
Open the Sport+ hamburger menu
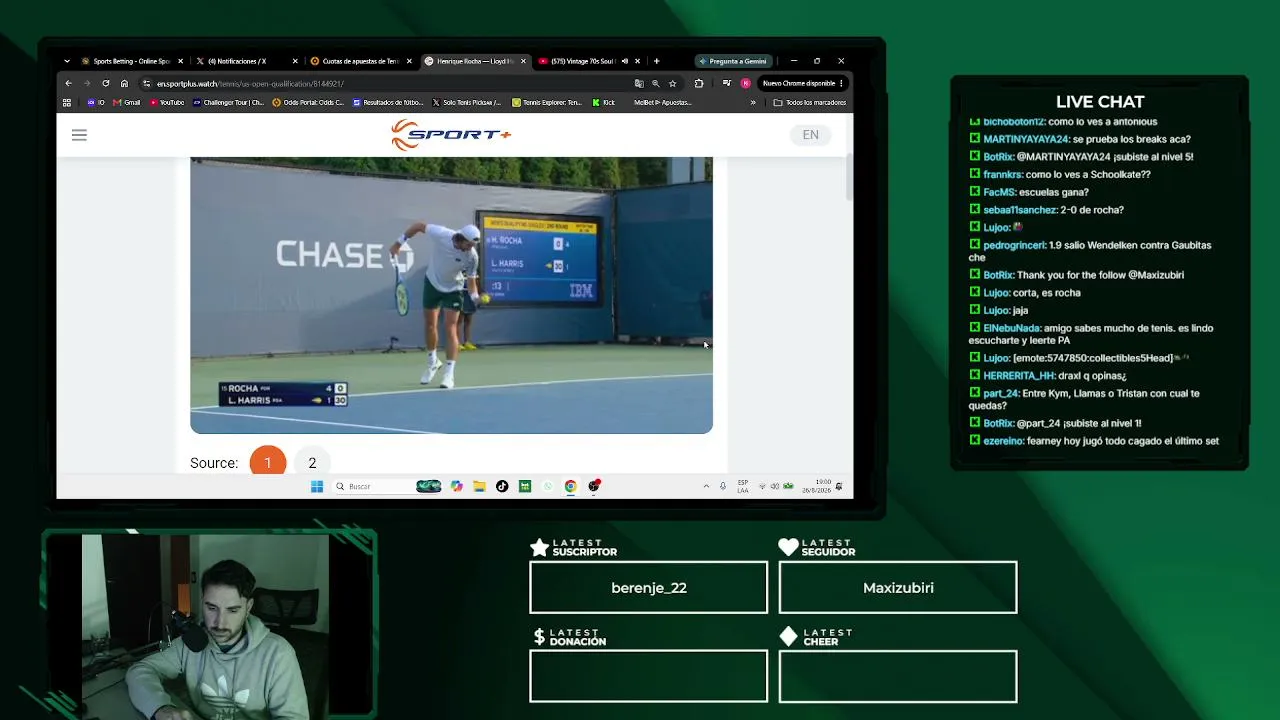pyautogui.click(x=79, y=135)
